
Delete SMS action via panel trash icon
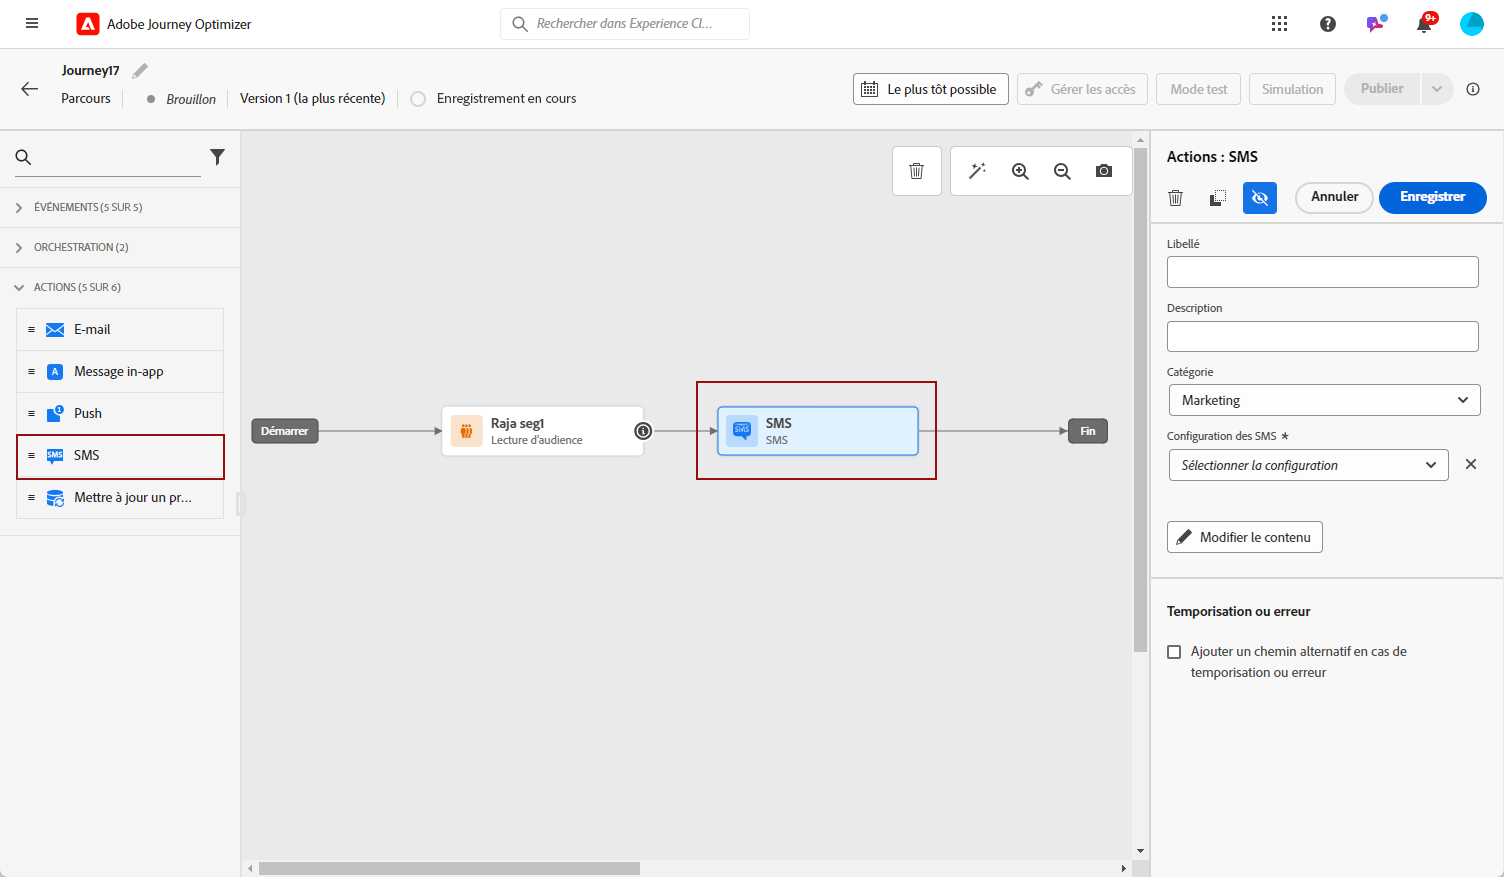(x=1176, y=198)
